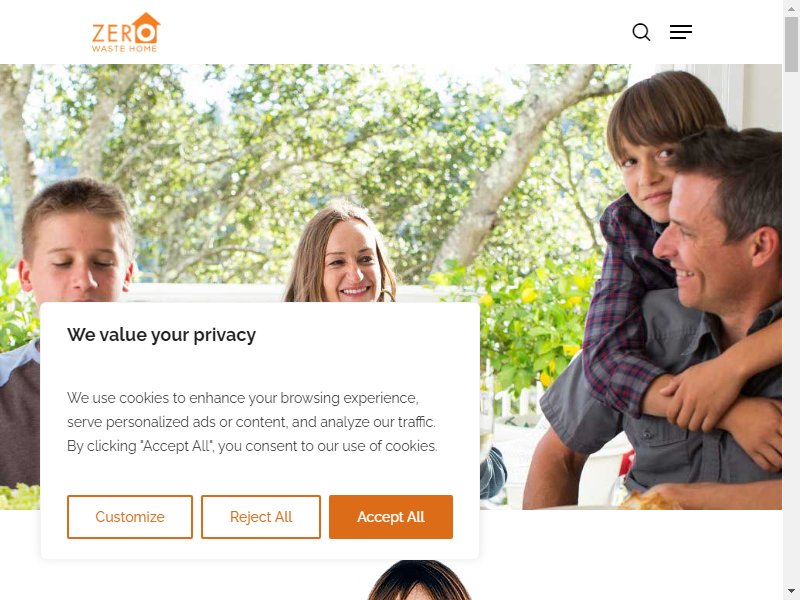The height and width of the screenshot is (600, 800).
Task: Click the boy with closed eyes on the left
Action: 77,242
